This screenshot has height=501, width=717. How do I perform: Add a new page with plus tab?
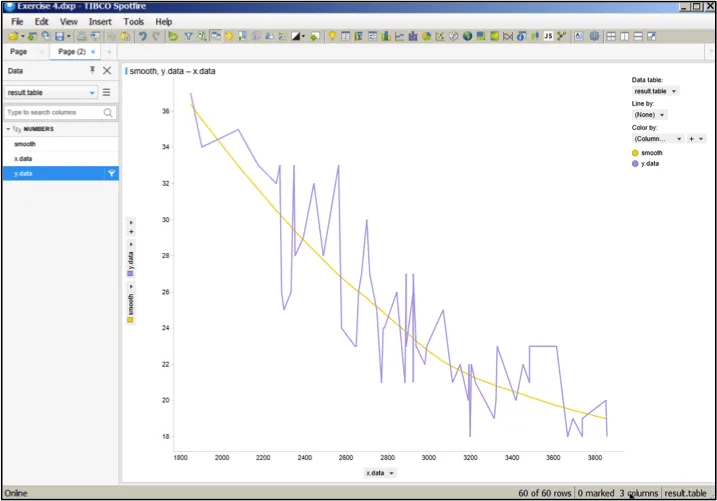pos(109,52)
